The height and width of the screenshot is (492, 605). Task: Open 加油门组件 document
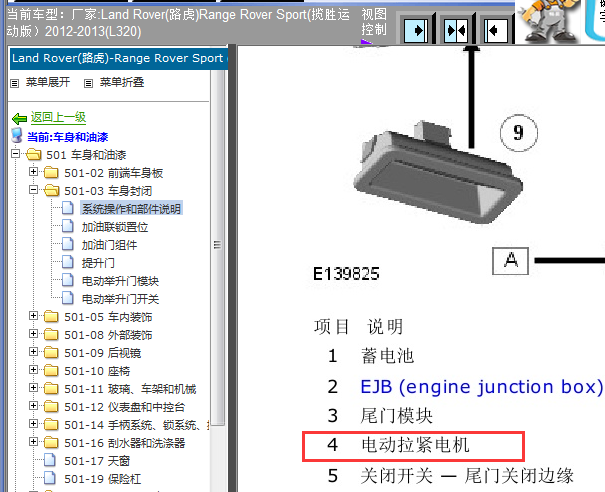pos(109,245)
